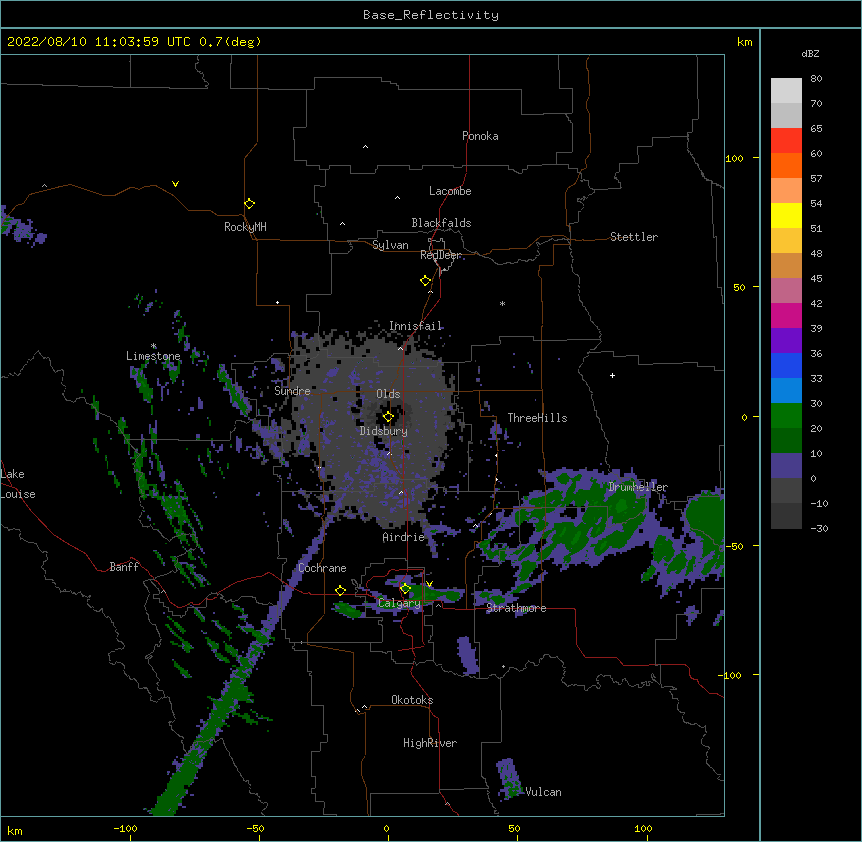Image resolution: width=862 pixels, height=842 pixels.
Task: Click the horizontal axis -100 tick label
Action: 125,828
